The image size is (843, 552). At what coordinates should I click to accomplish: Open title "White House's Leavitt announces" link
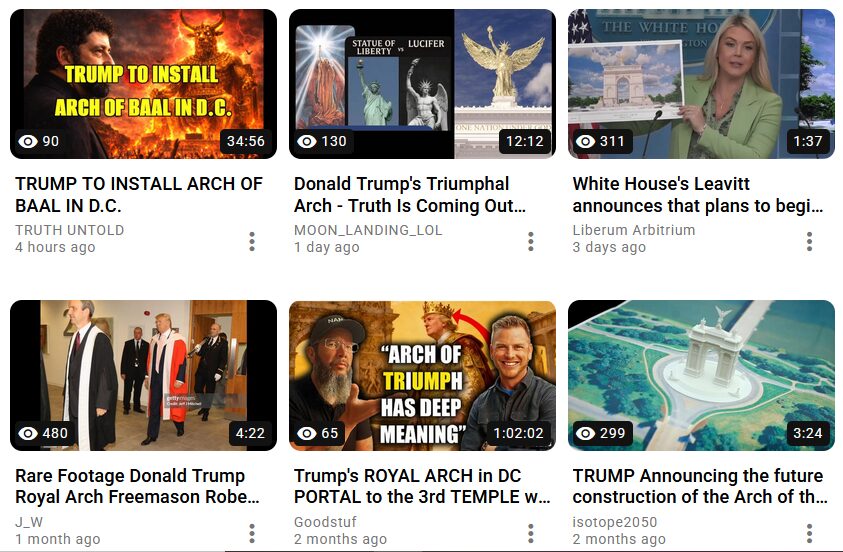pos(698,195)
